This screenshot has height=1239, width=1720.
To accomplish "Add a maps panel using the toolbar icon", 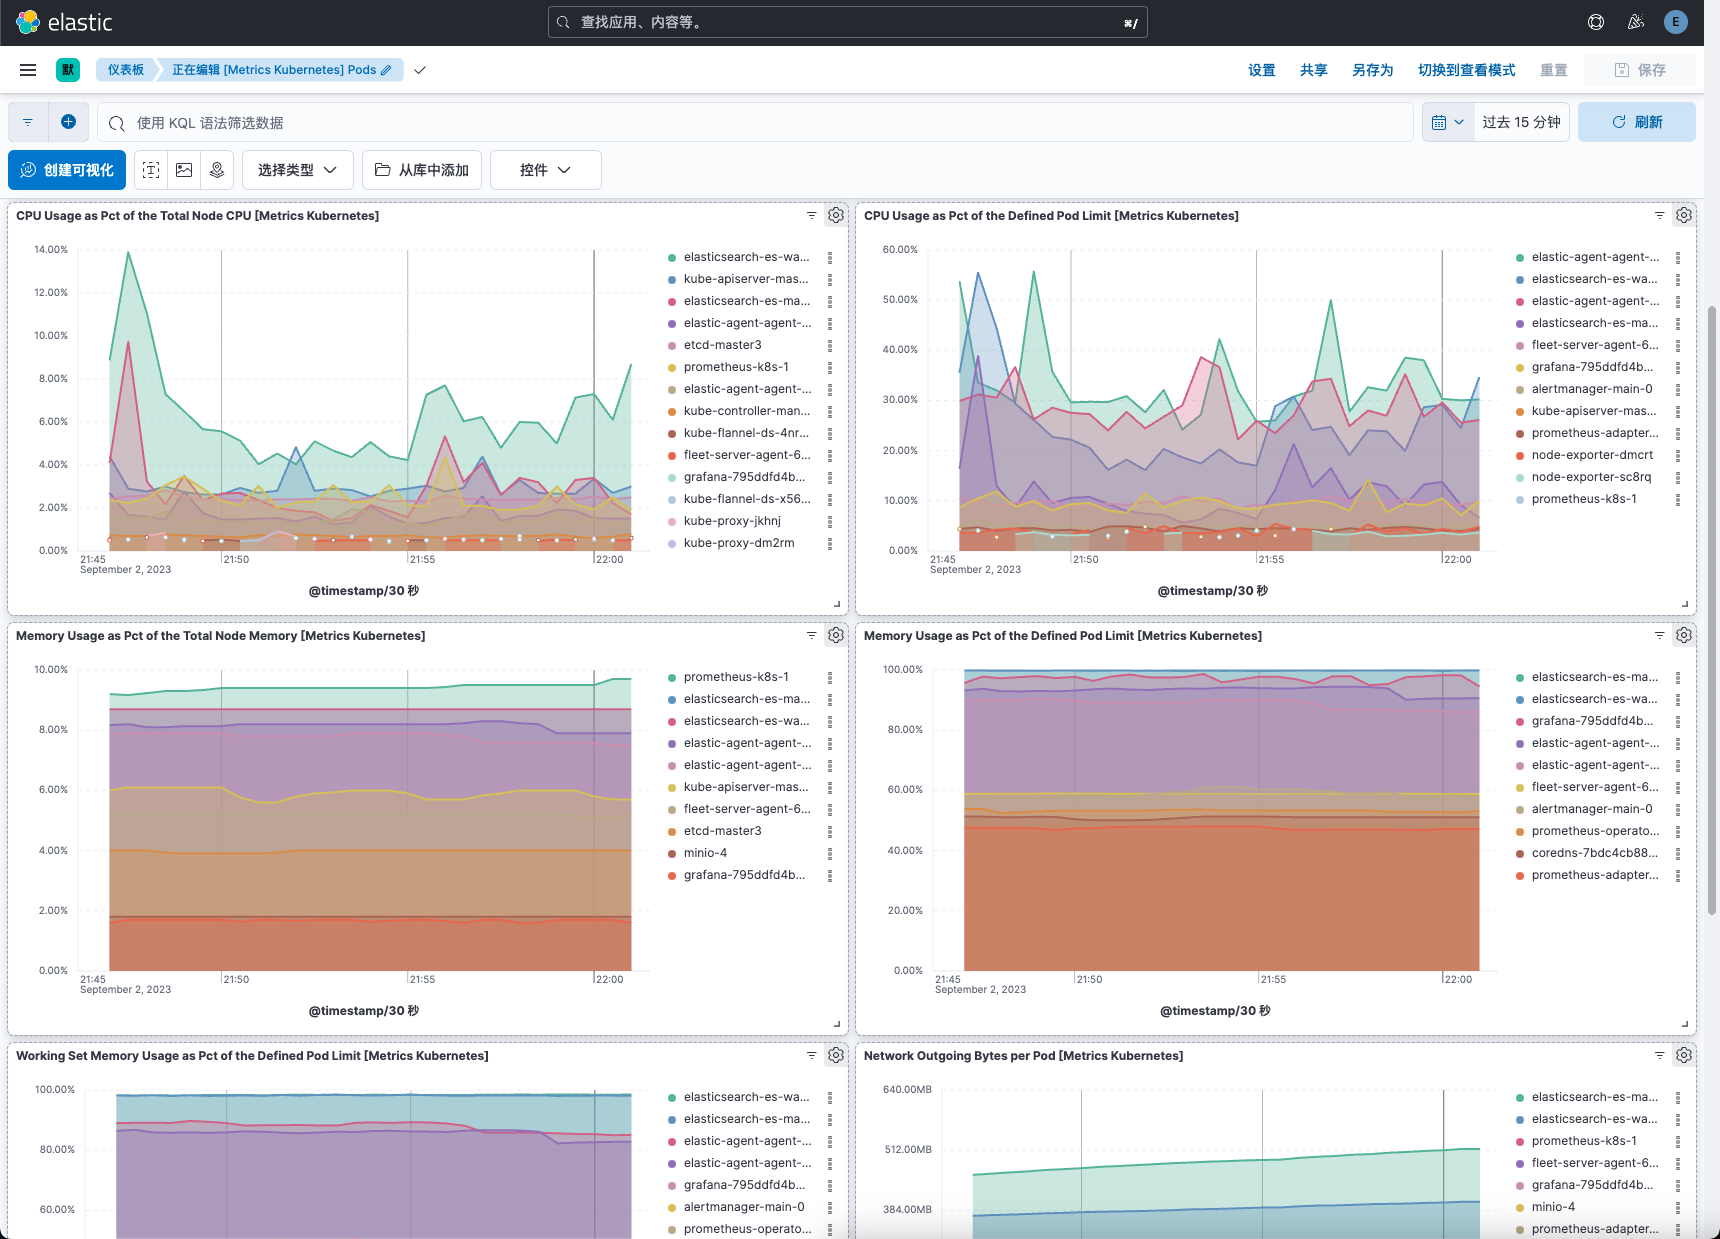I will tap(217, 170).
